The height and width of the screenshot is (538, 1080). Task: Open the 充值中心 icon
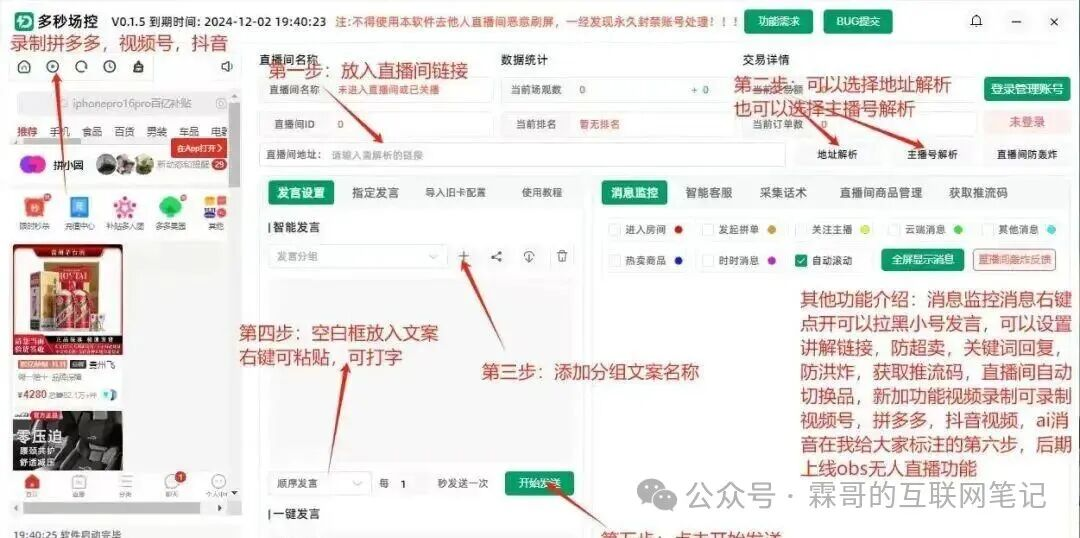[79, 207]
